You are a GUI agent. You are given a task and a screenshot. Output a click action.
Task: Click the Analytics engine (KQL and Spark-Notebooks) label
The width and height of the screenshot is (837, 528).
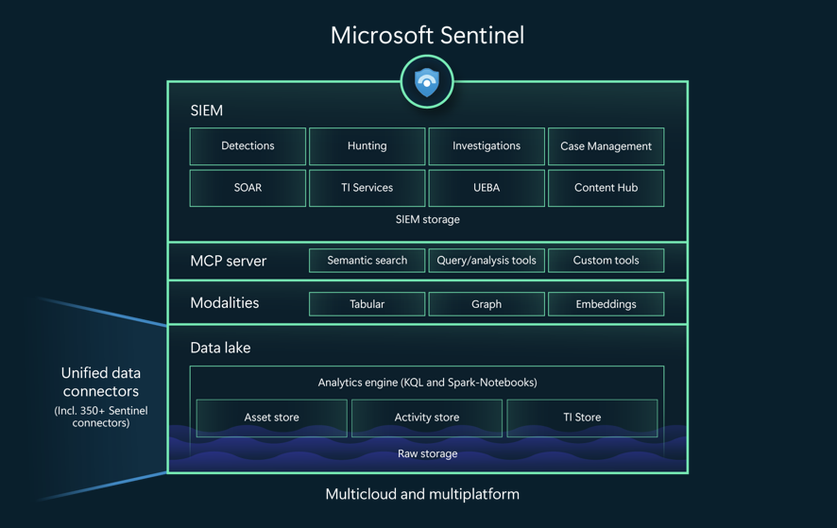[427, 382]
